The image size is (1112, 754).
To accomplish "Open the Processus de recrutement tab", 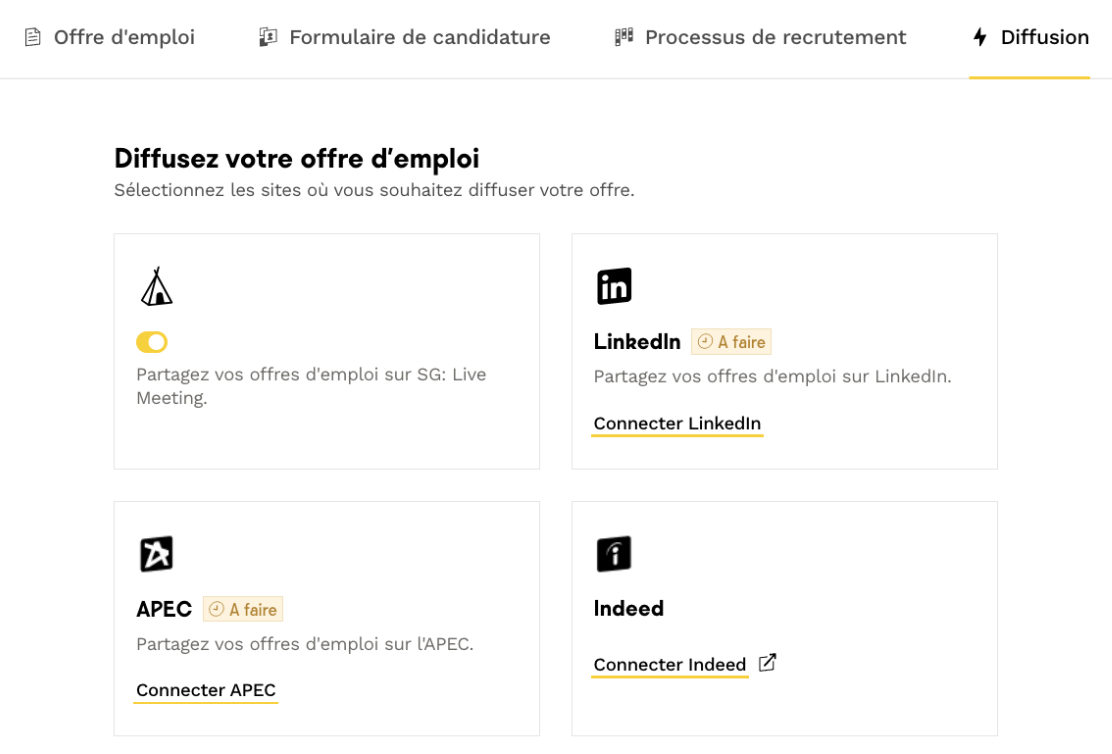I will point(760,37).
